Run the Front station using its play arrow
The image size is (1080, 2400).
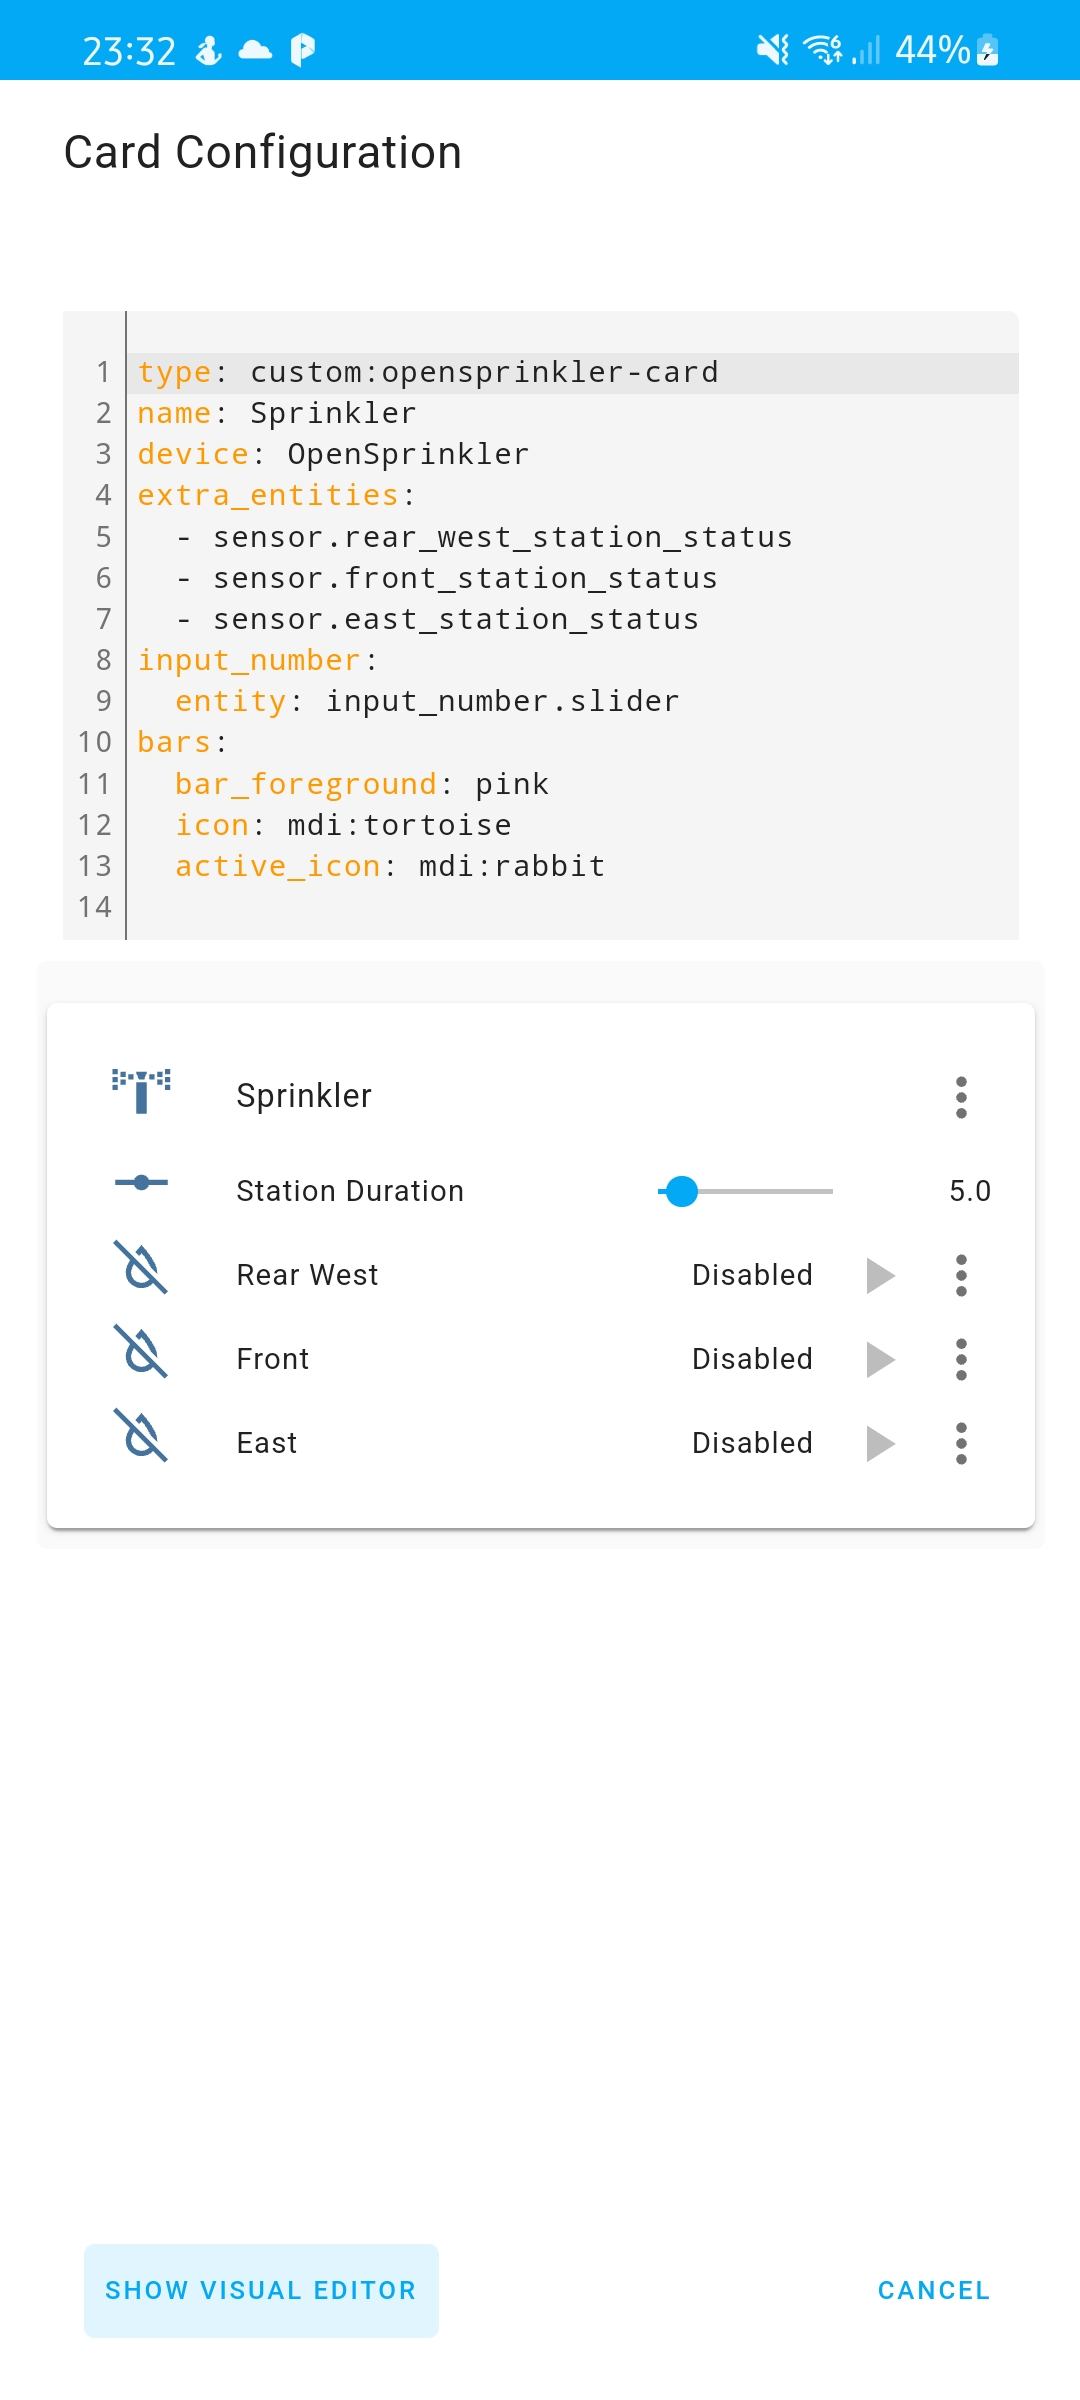point(881,1358)
